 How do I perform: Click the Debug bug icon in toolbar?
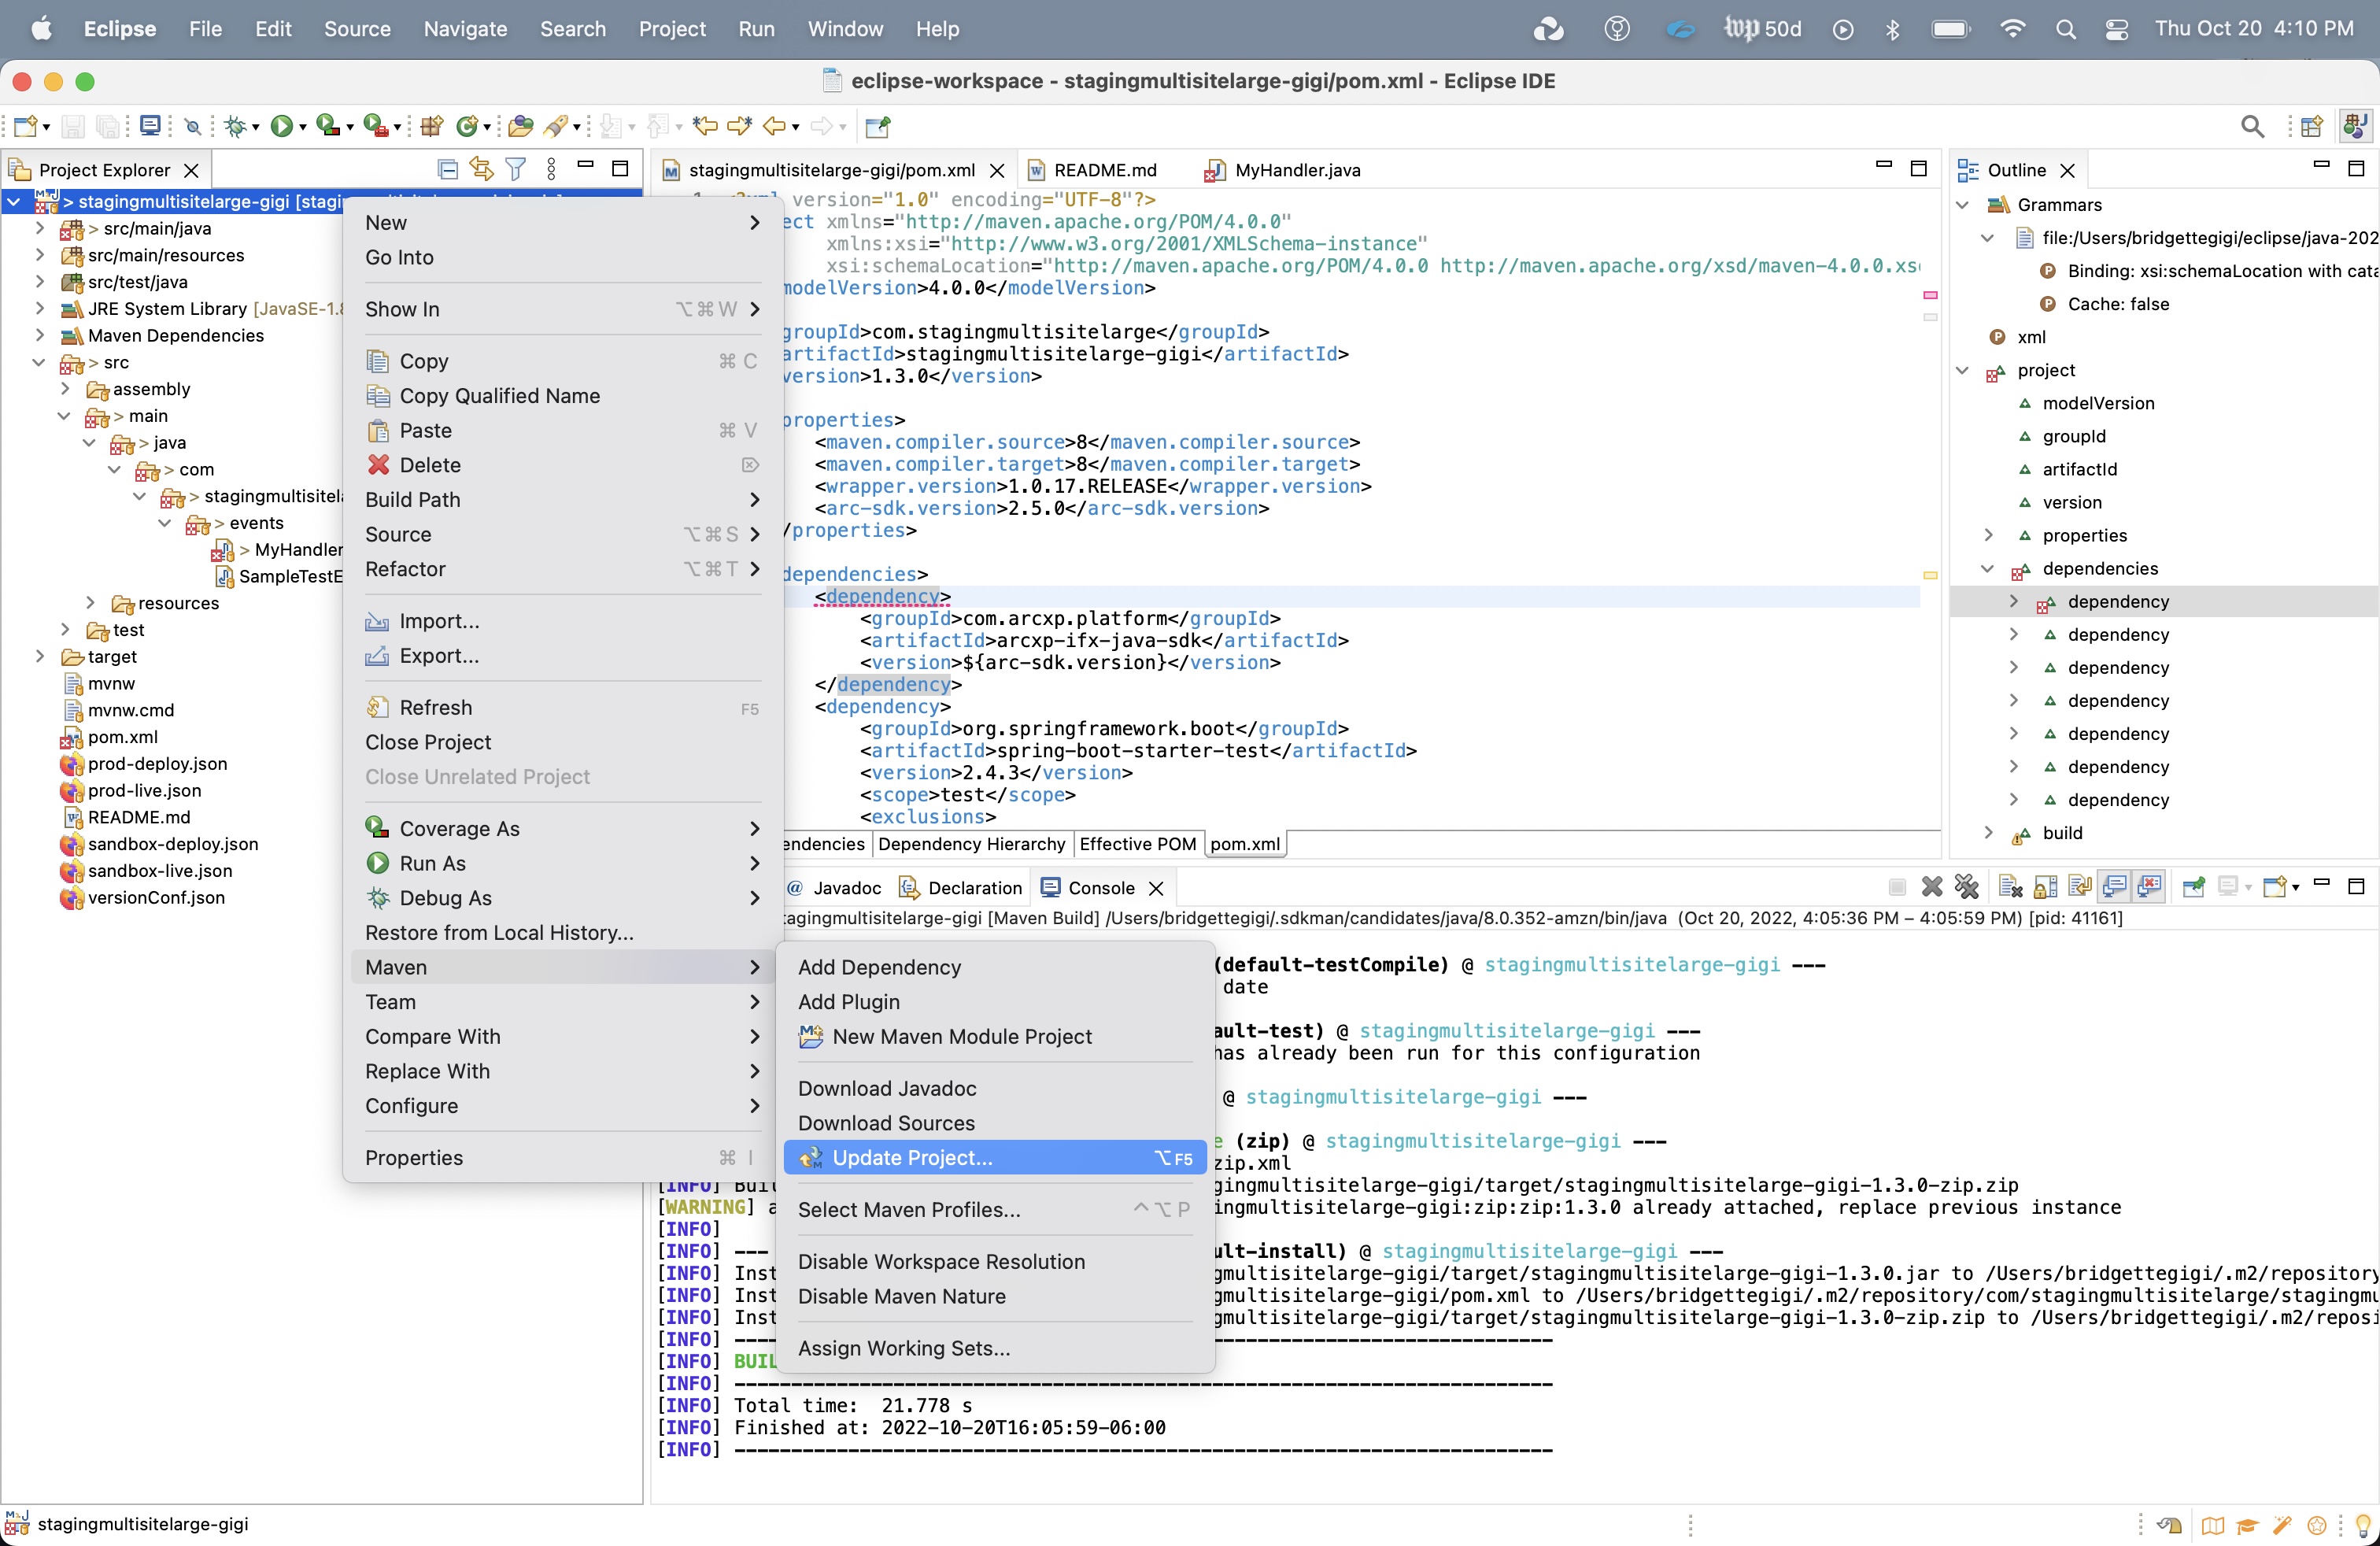click(235, 126)
